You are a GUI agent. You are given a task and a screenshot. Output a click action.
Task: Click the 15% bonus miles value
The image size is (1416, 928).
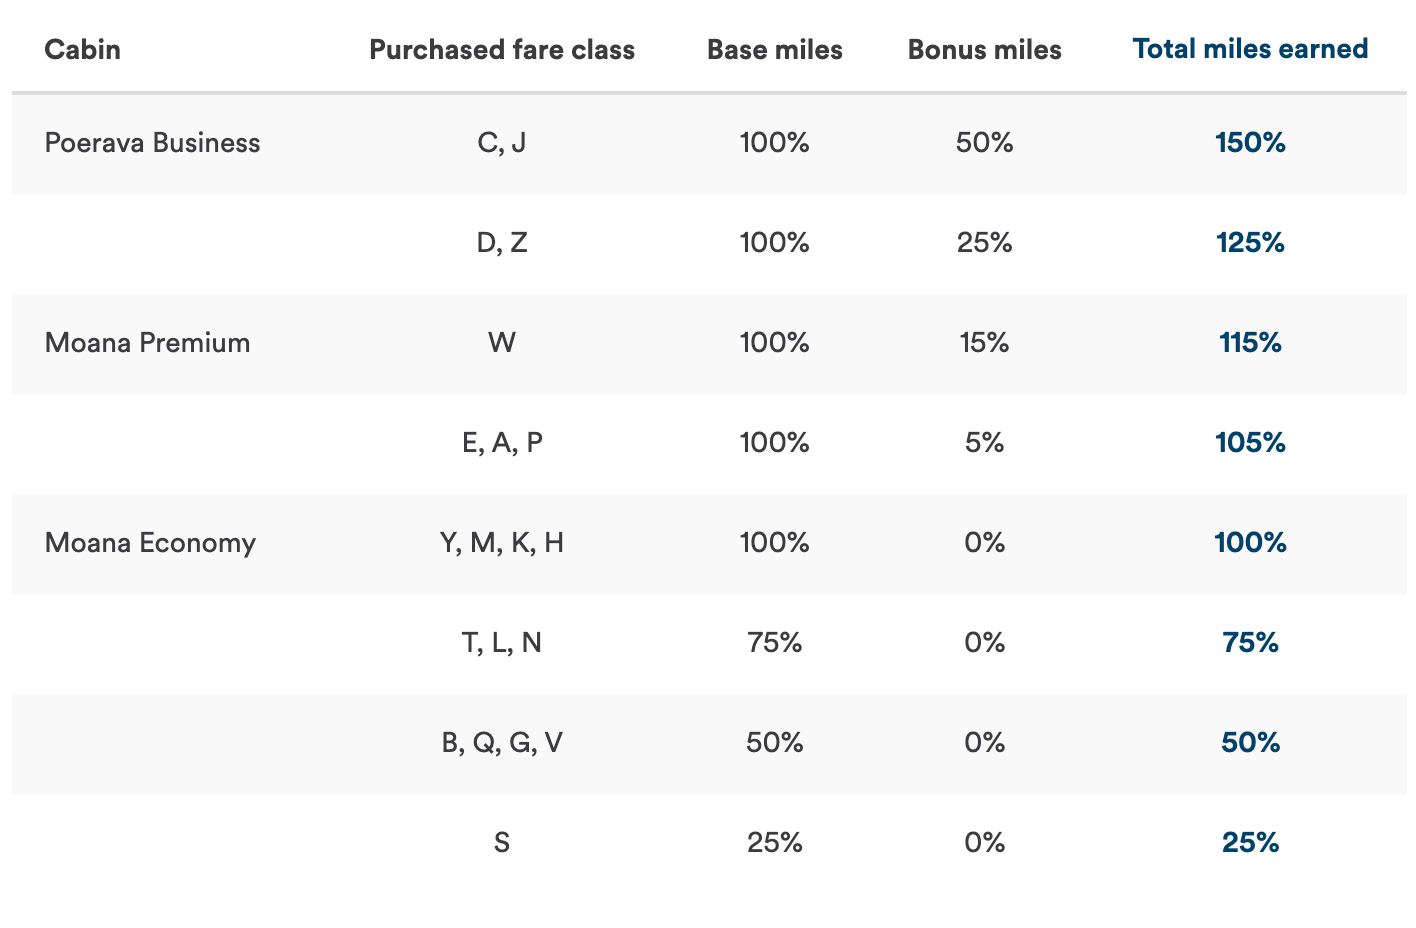coord(984,343)
